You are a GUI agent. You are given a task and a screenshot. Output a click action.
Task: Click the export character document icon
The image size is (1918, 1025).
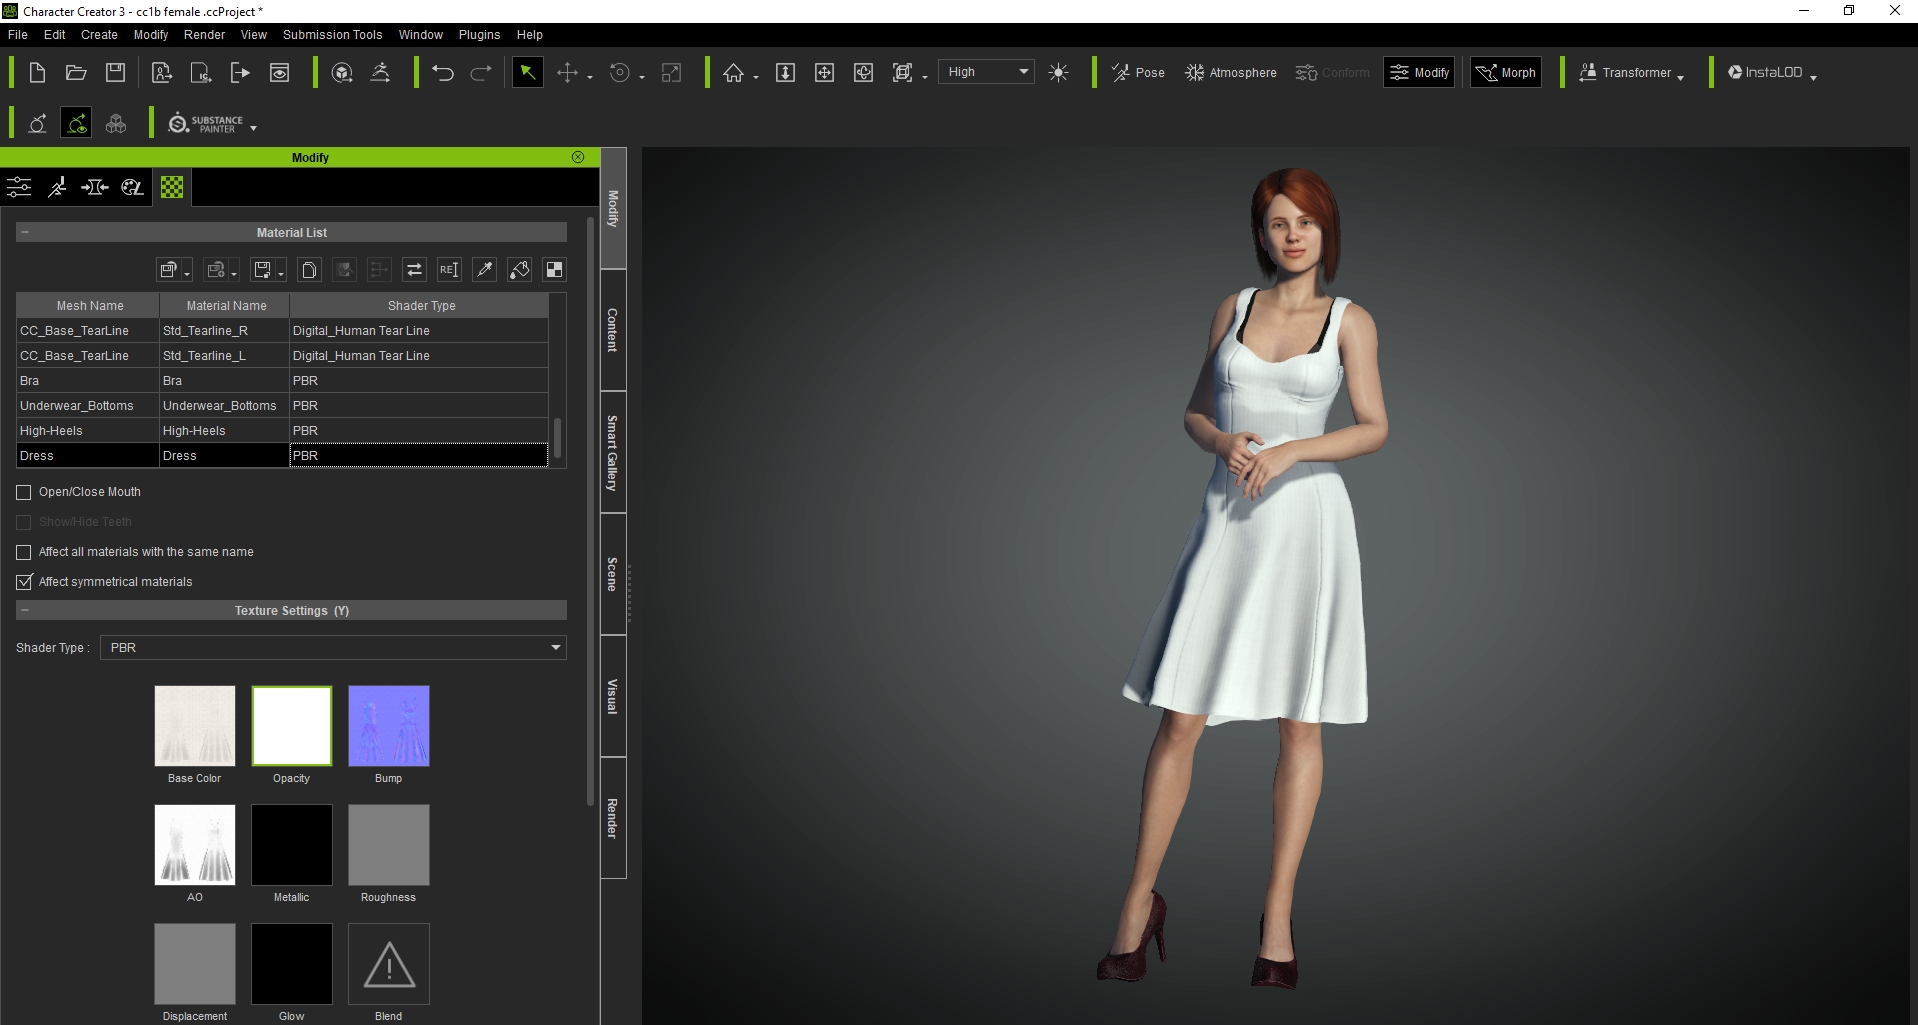coord(161,72)
